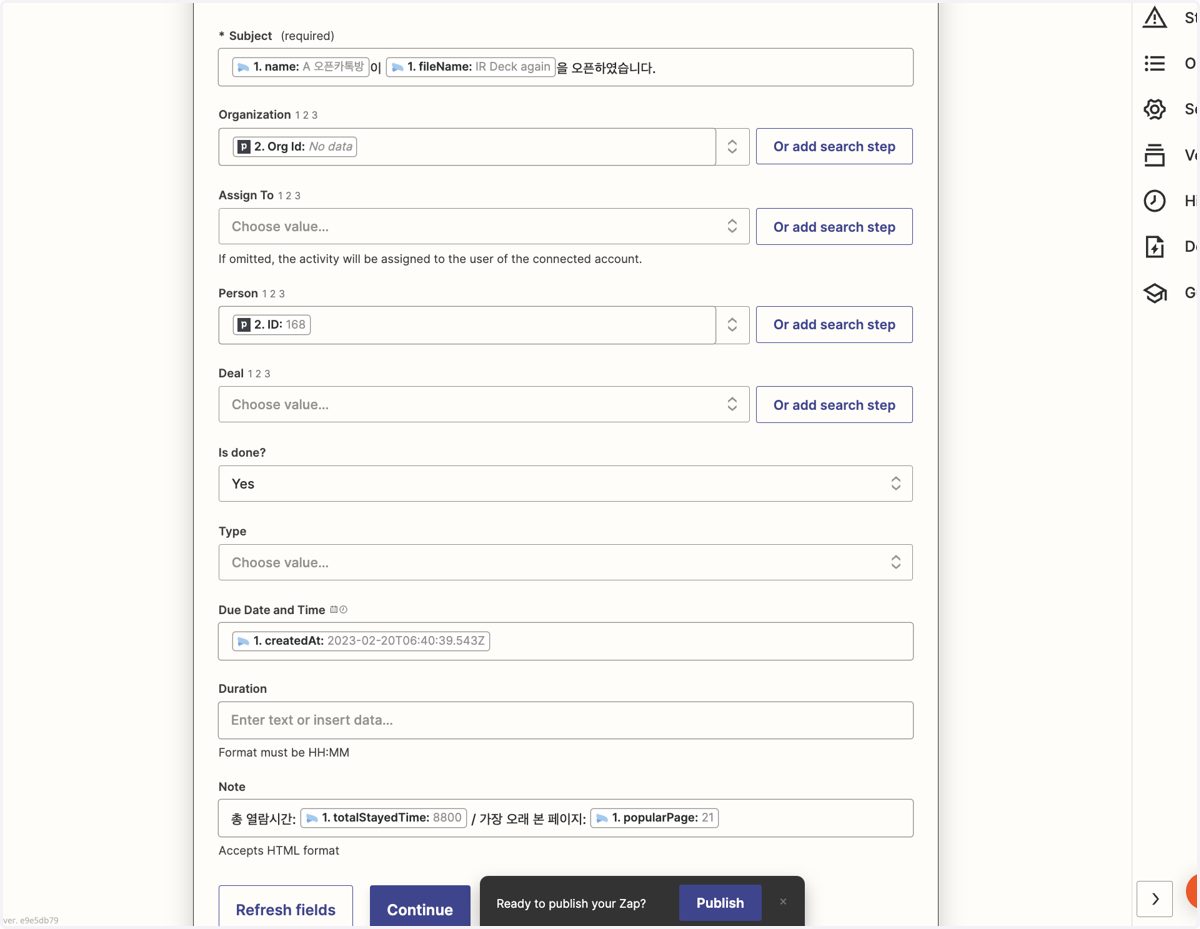This screenshot has width=1200, height=929.
Task: Add search step for Person
Action: click(834, 325)
